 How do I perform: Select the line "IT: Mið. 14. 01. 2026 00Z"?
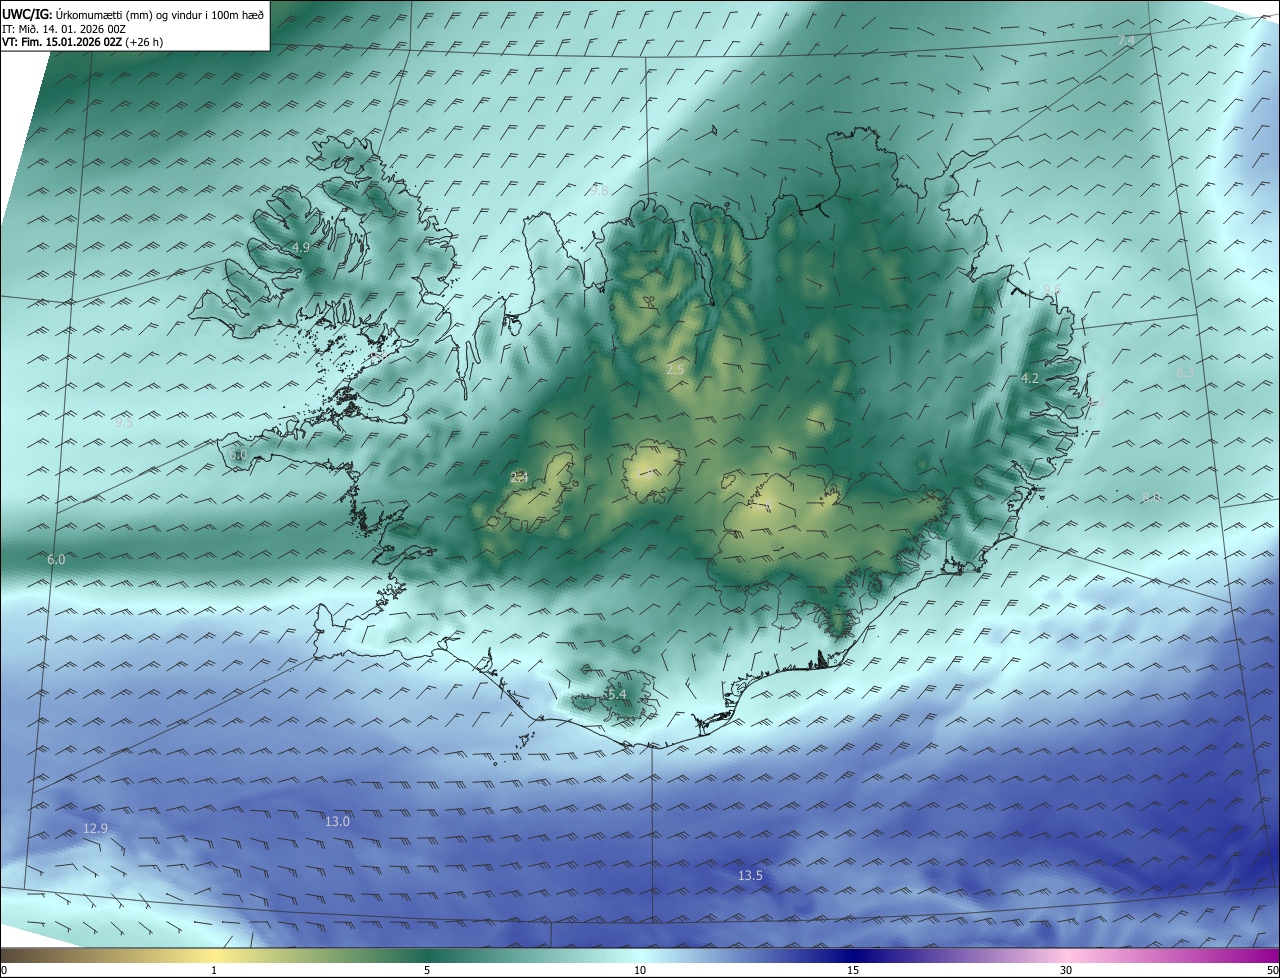click(x=63, y=28)
